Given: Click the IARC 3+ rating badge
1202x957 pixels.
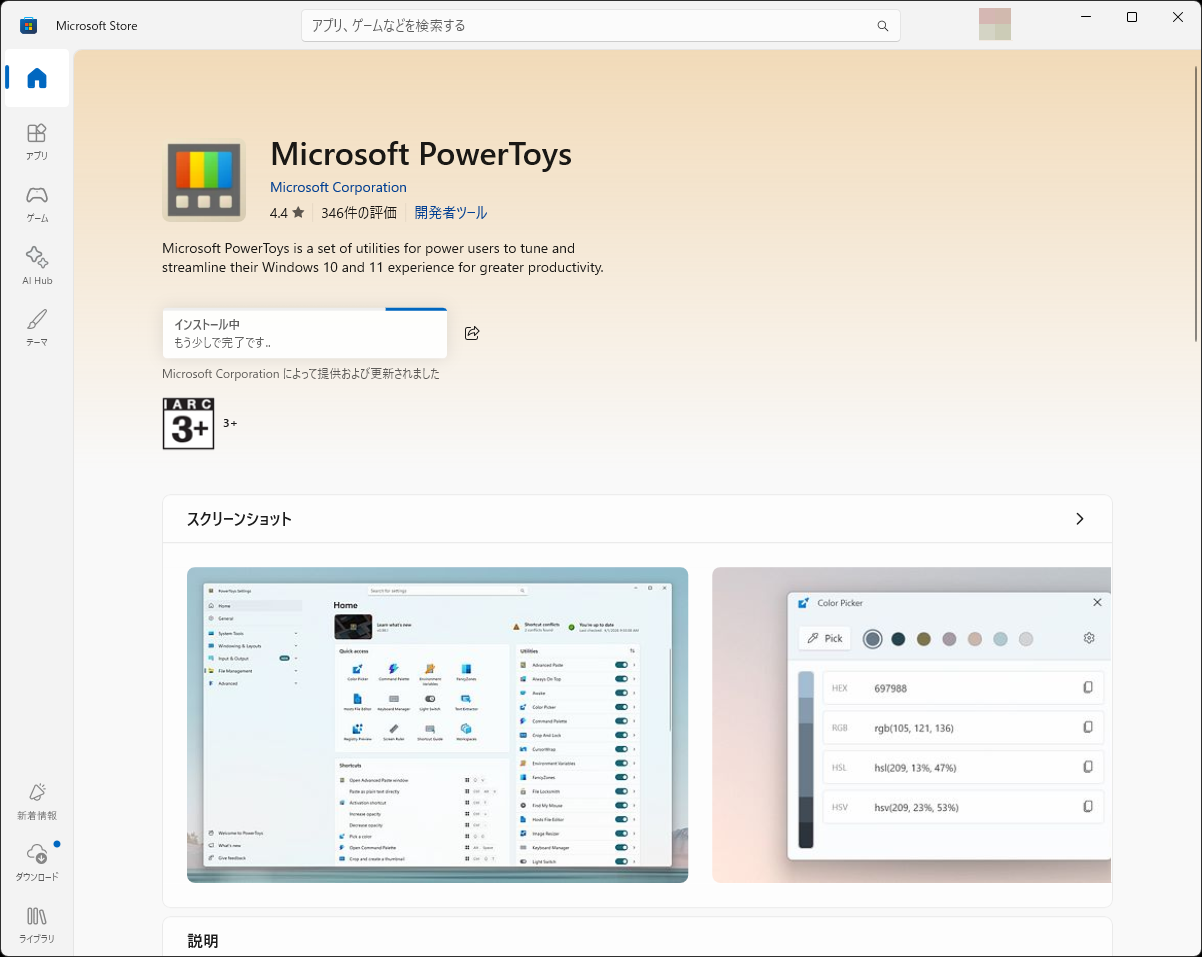Looking at the screenshot, I should pyautogui.click(x=188, y=423).
